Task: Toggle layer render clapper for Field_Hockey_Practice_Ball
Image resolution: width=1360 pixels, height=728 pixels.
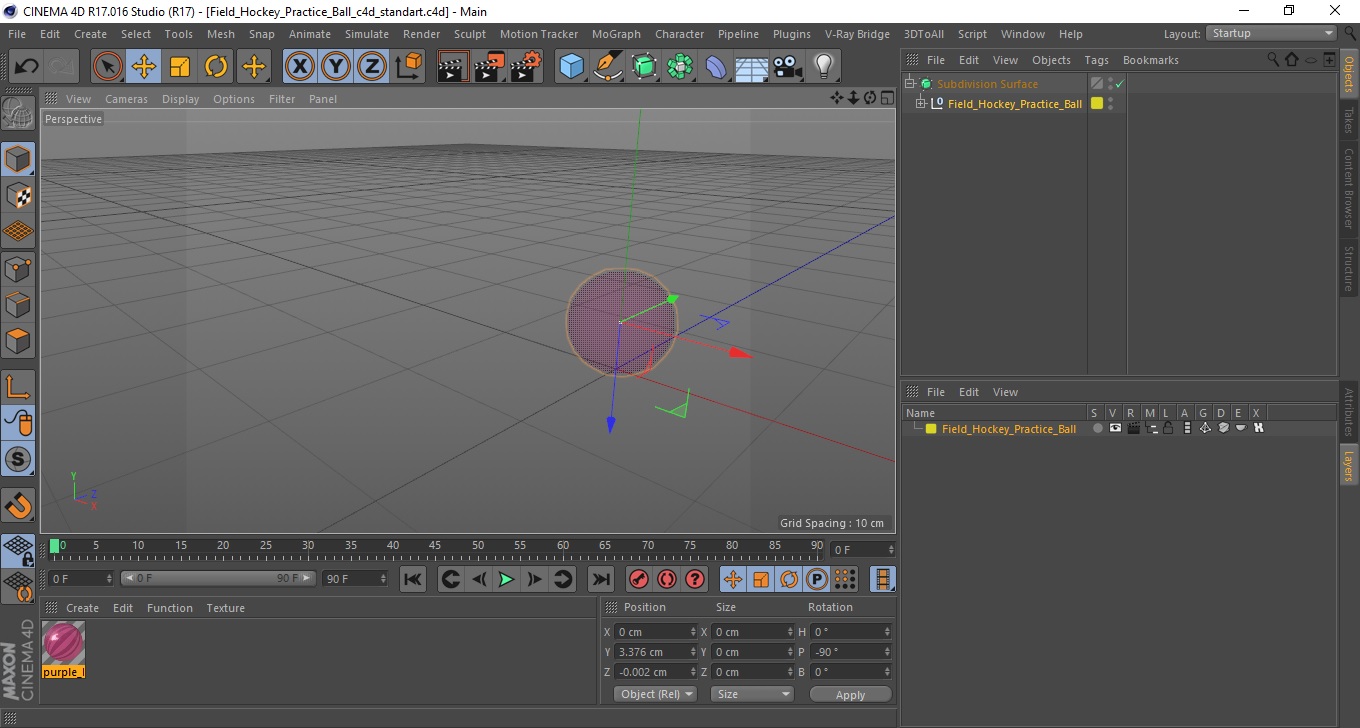Action: [1133, 428]
